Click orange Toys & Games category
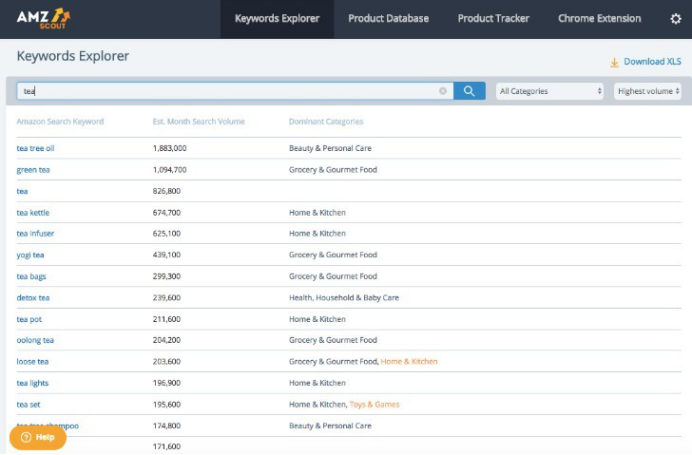Viewport: 692px width, 455px height. pos(374,405)
